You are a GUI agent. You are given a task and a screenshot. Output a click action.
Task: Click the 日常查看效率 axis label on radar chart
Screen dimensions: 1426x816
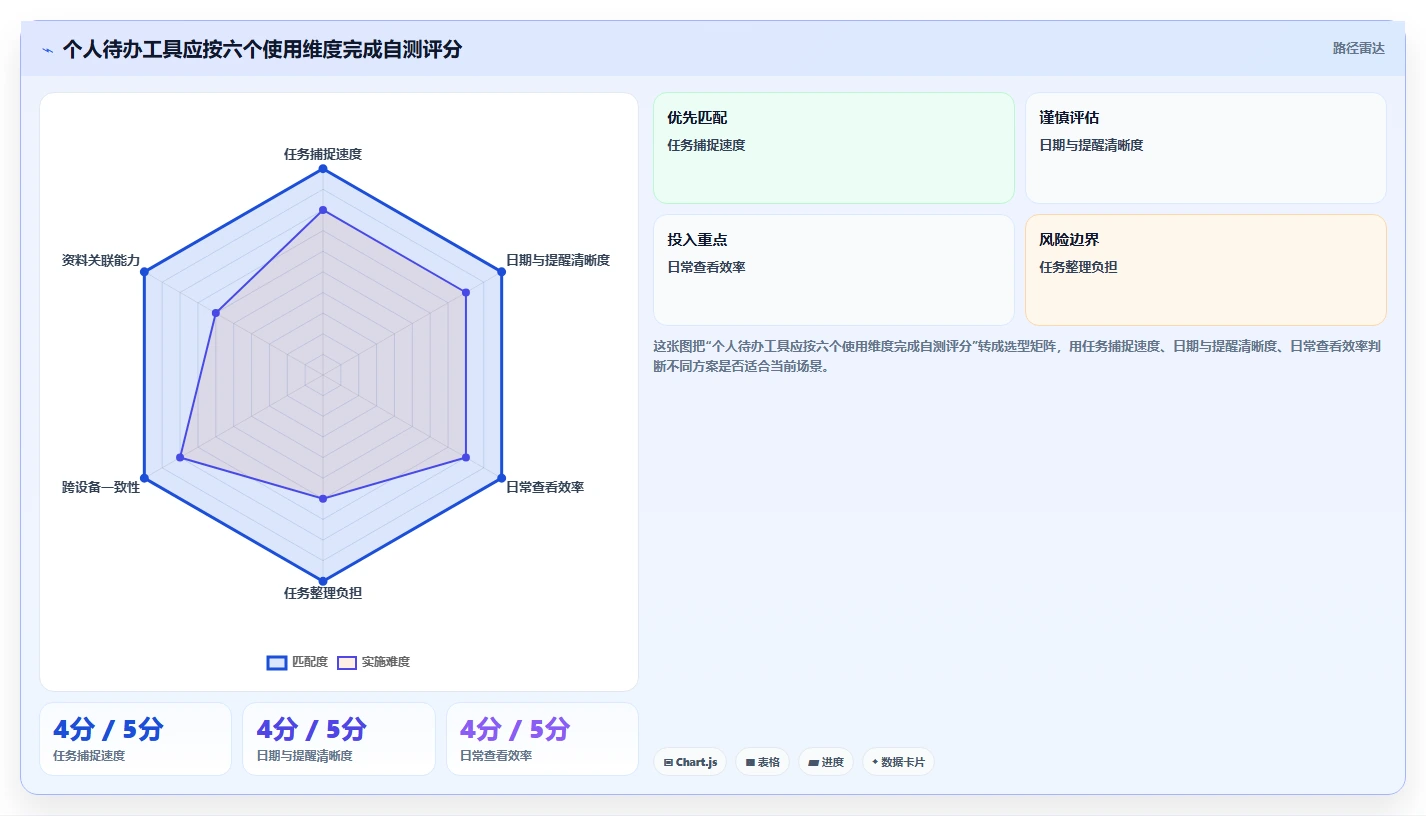(x=545, y=487)
